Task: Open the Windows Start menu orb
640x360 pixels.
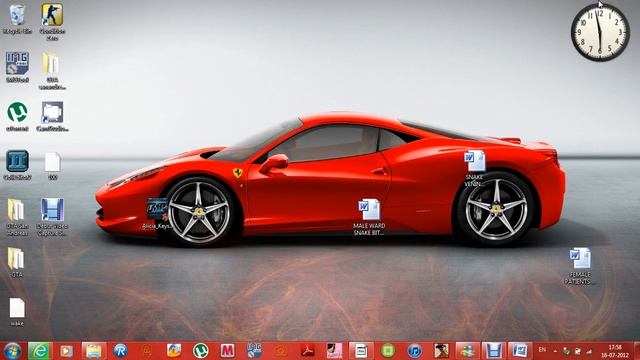Action: click(x=12, y=351)
